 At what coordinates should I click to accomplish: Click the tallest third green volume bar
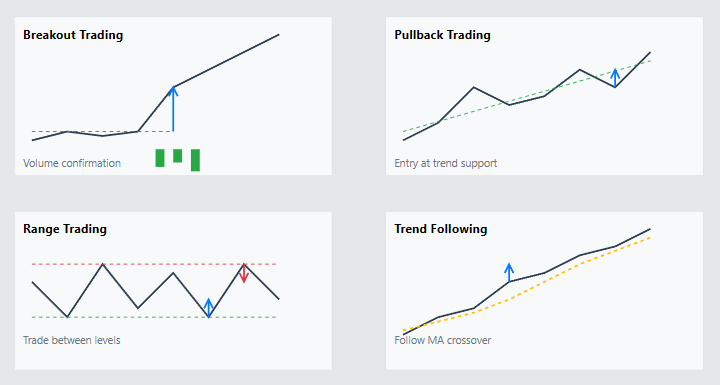coord(195,160)
